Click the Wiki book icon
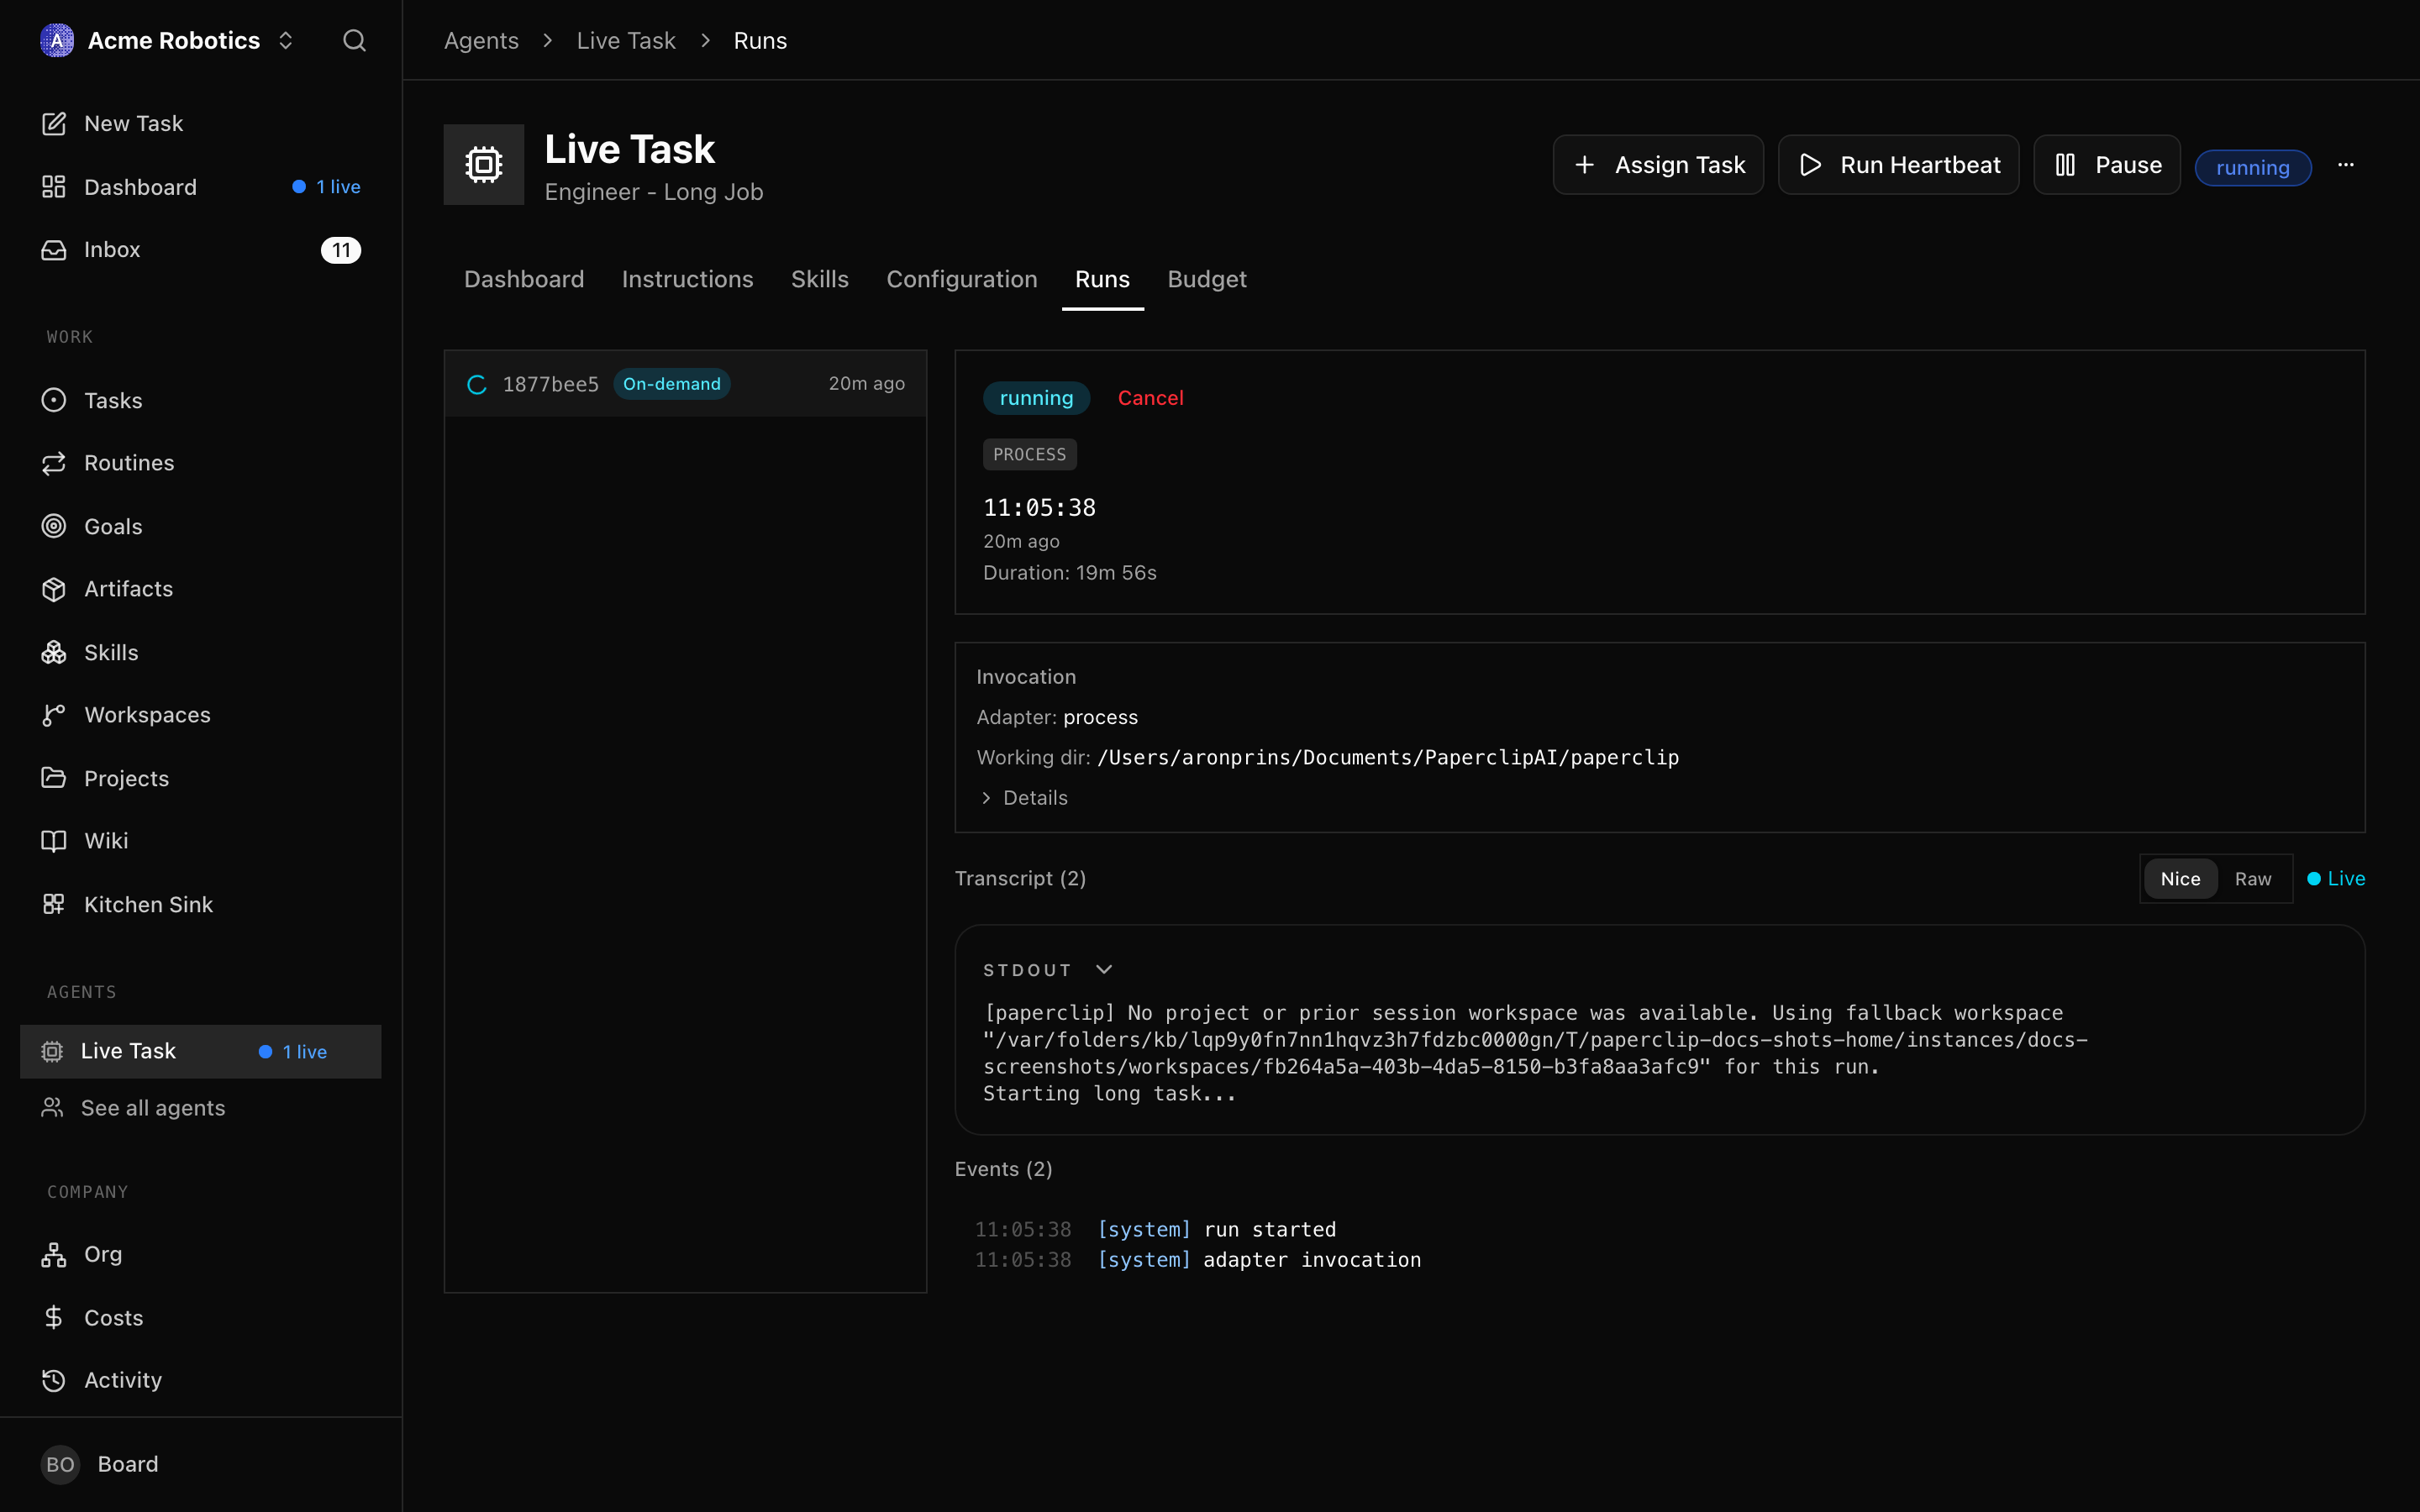This screenshot has height=1512, width=2420. 54,841
